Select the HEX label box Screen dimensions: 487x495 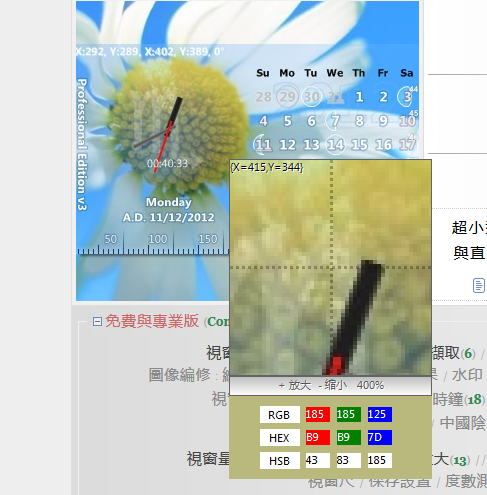pyautogui.click(x=280, y=438)
